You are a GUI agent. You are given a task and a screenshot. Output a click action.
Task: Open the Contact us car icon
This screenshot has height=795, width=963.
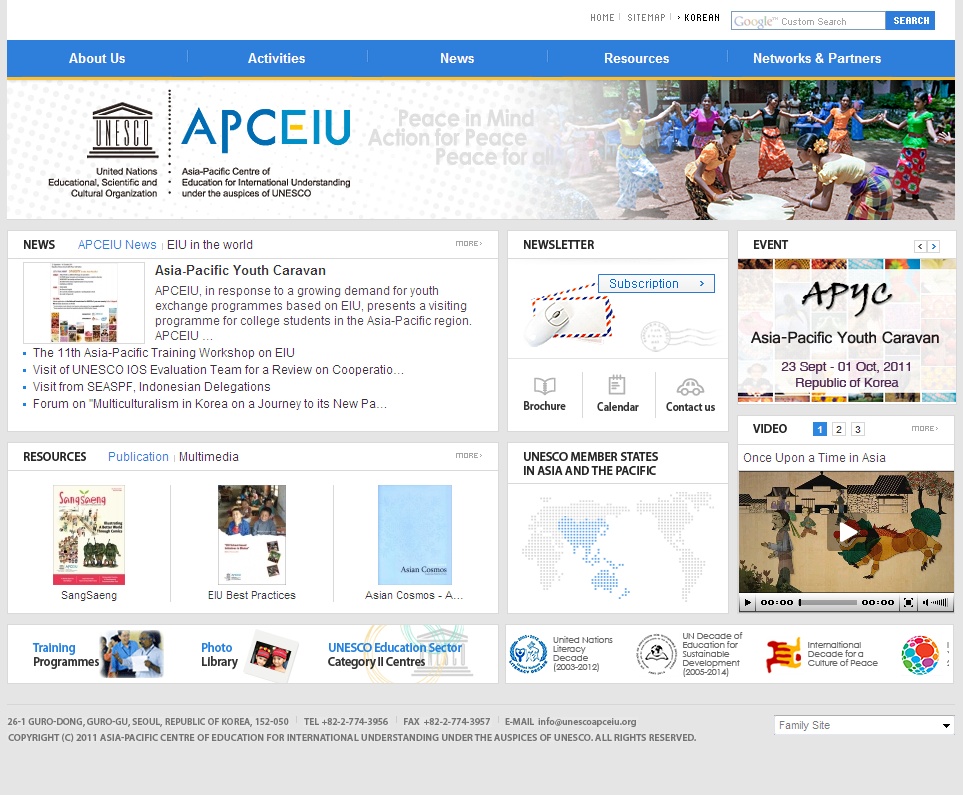click(x=690, y=387)
